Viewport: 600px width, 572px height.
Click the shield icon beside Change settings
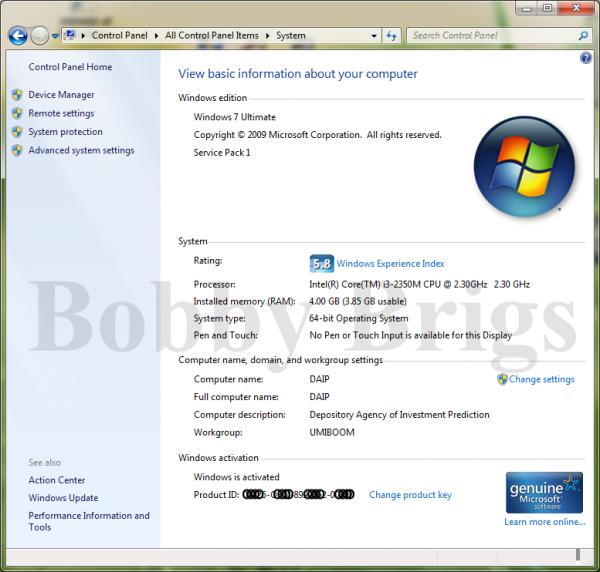[x=502, y=379]
